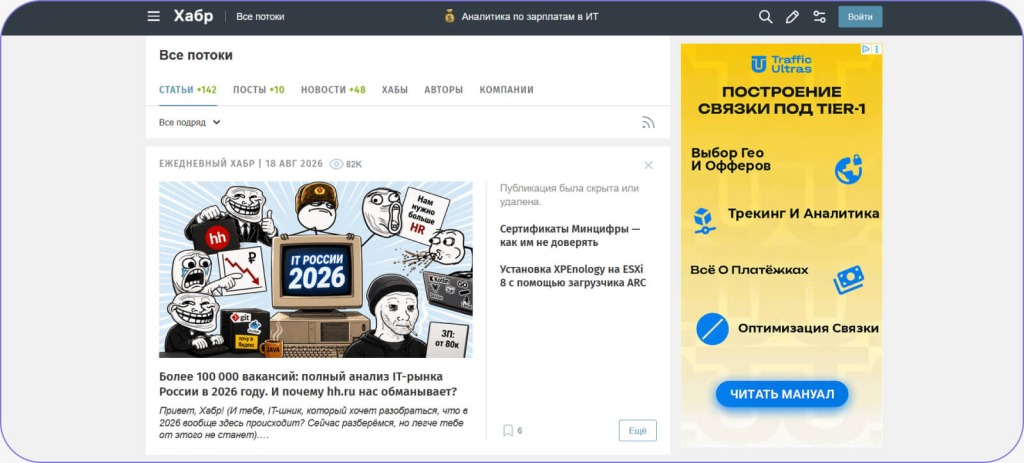1024x463 pixels.
Task: Expand the Все подряд filter dropdown
Action: click(x=190, y=122)
